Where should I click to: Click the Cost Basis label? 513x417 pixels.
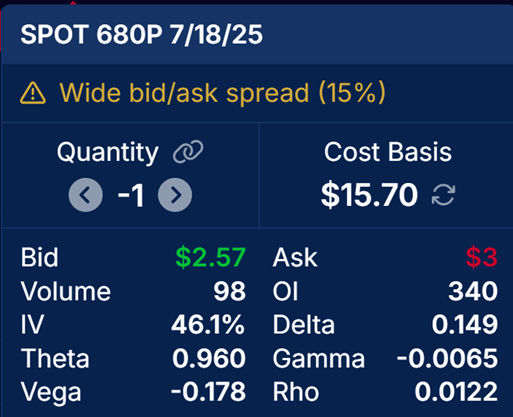(x=388, y=152)
